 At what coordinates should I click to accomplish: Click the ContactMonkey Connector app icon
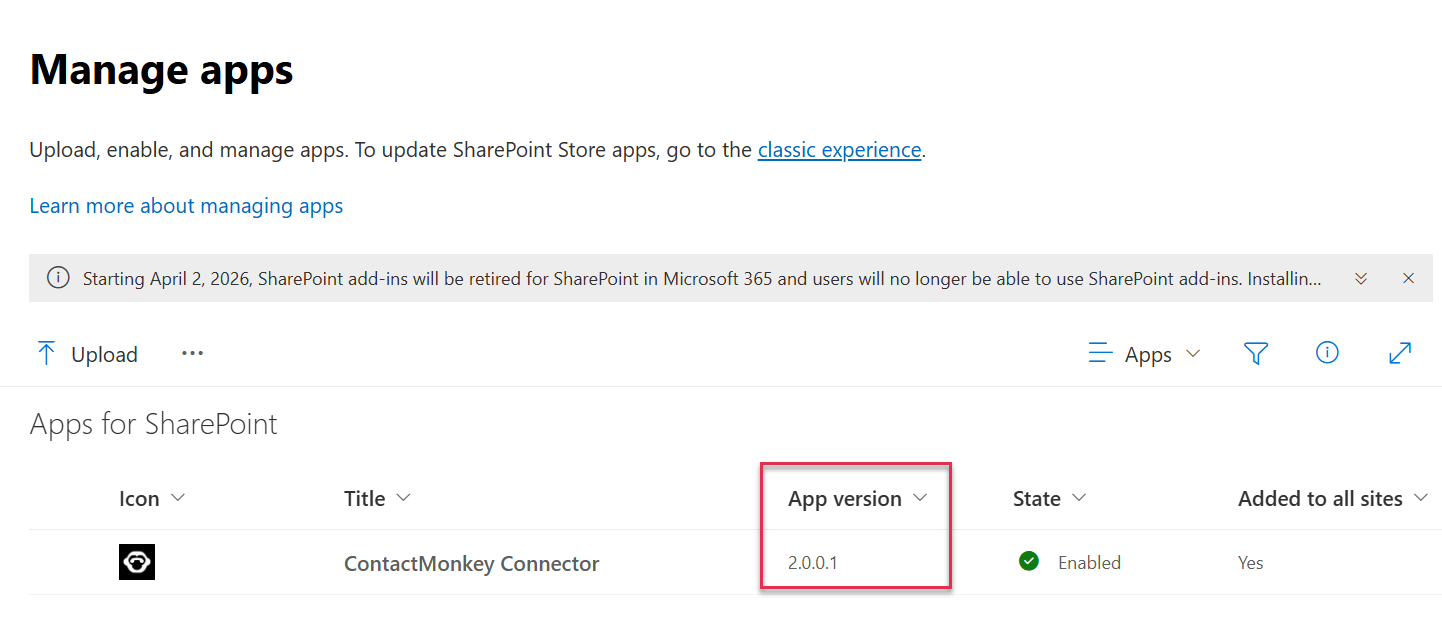point(137,562)
